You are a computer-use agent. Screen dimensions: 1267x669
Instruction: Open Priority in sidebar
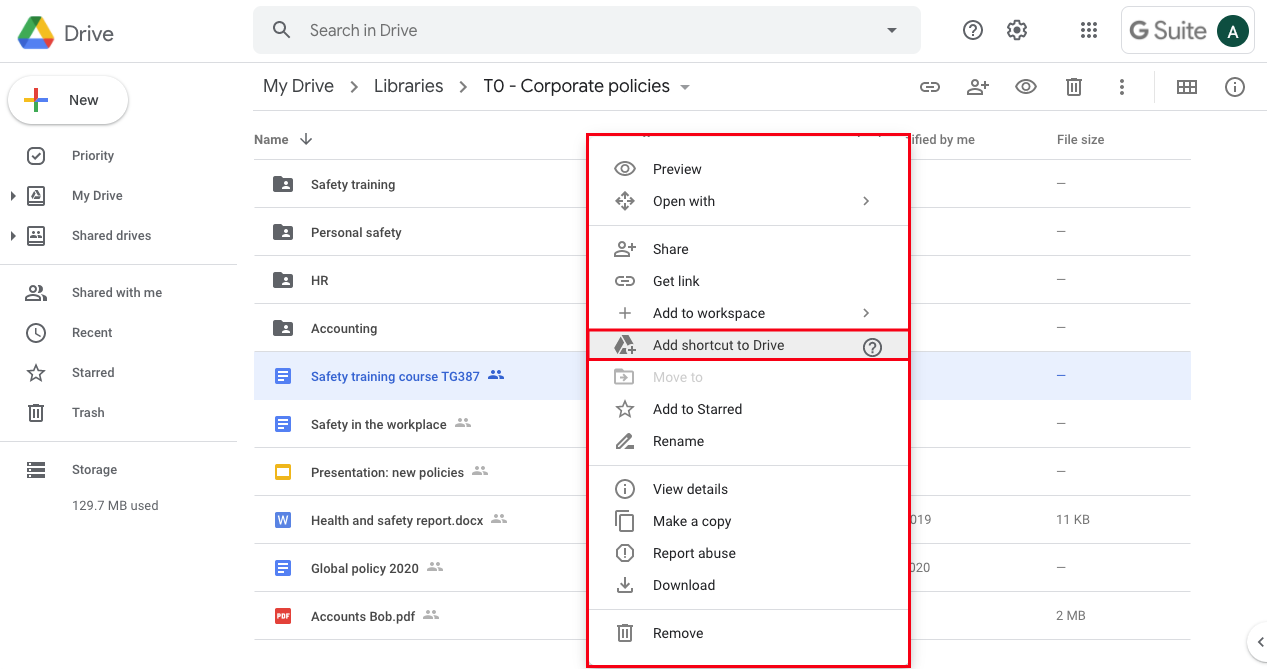tap(93, 156)
